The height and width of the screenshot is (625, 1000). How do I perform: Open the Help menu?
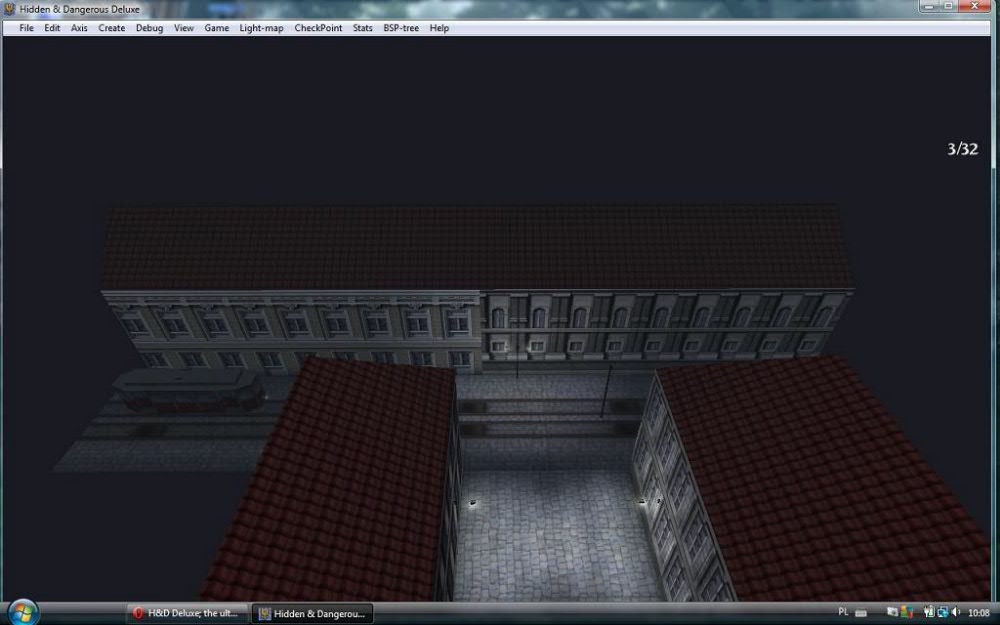[439, 28]
